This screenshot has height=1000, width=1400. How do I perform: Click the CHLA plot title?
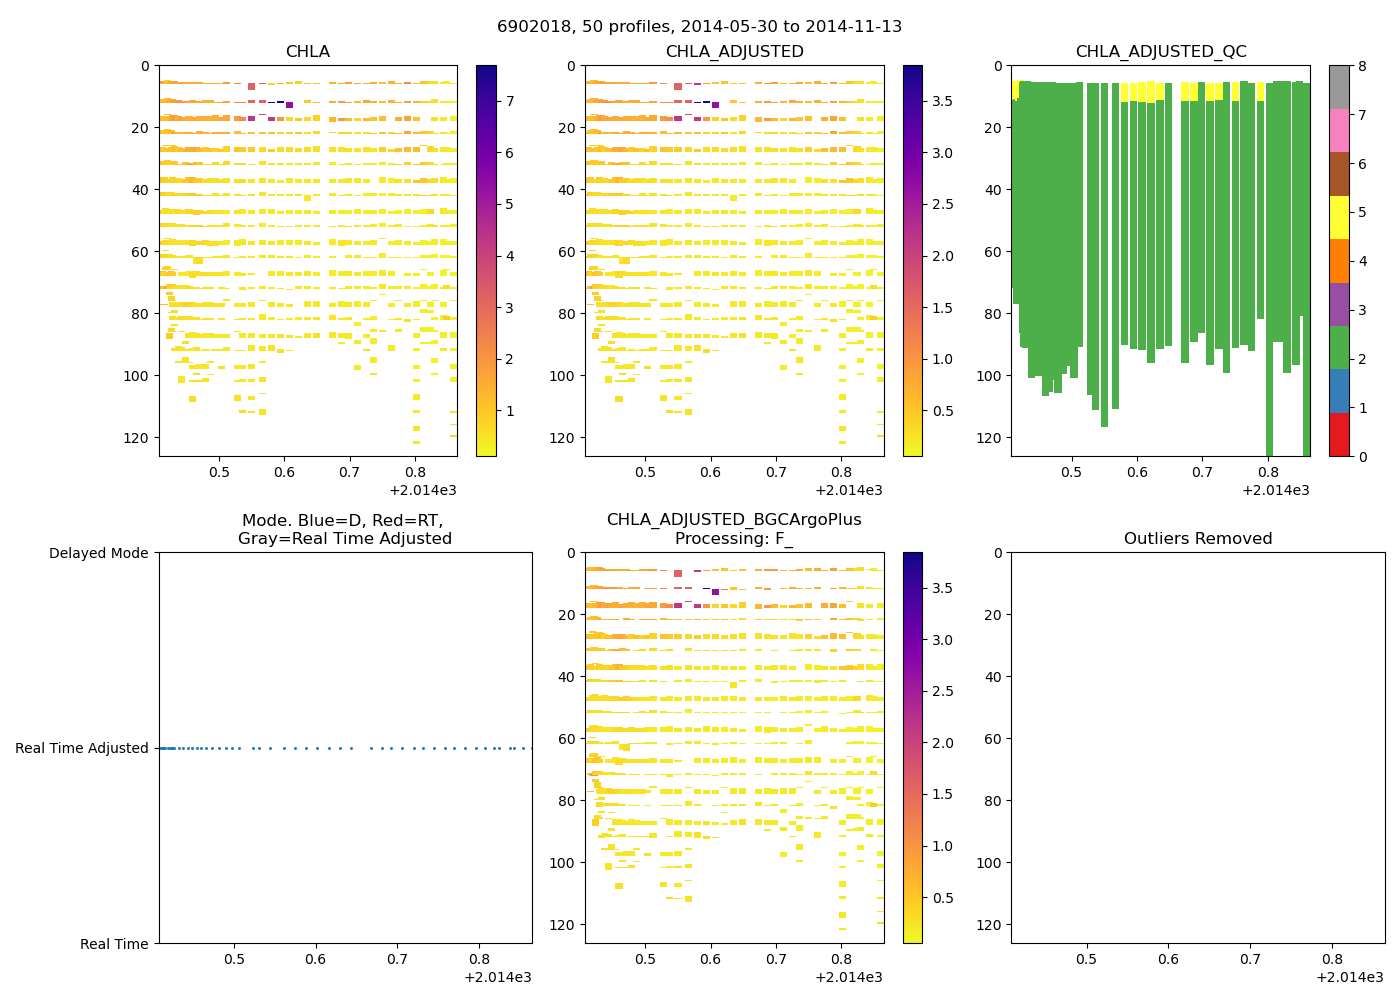click(x=307, y=52)
